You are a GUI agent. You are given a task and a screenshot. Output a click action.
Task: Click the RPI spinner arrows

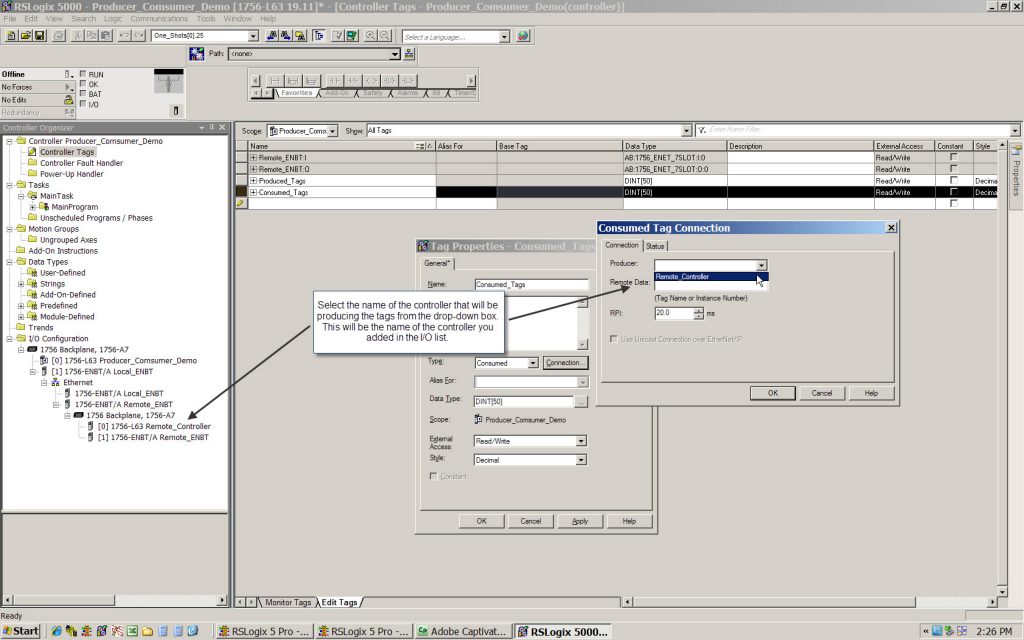point(699,313)
